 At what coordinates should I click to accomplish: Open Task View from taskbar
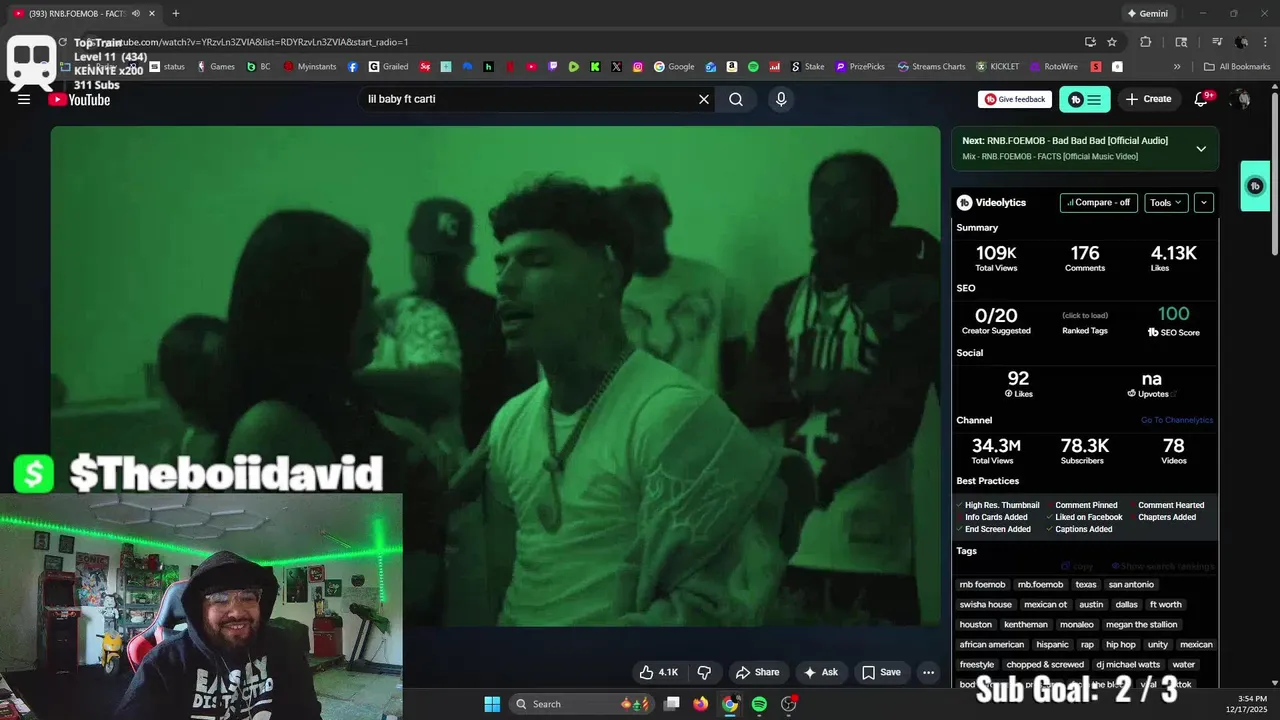[672, 704]
